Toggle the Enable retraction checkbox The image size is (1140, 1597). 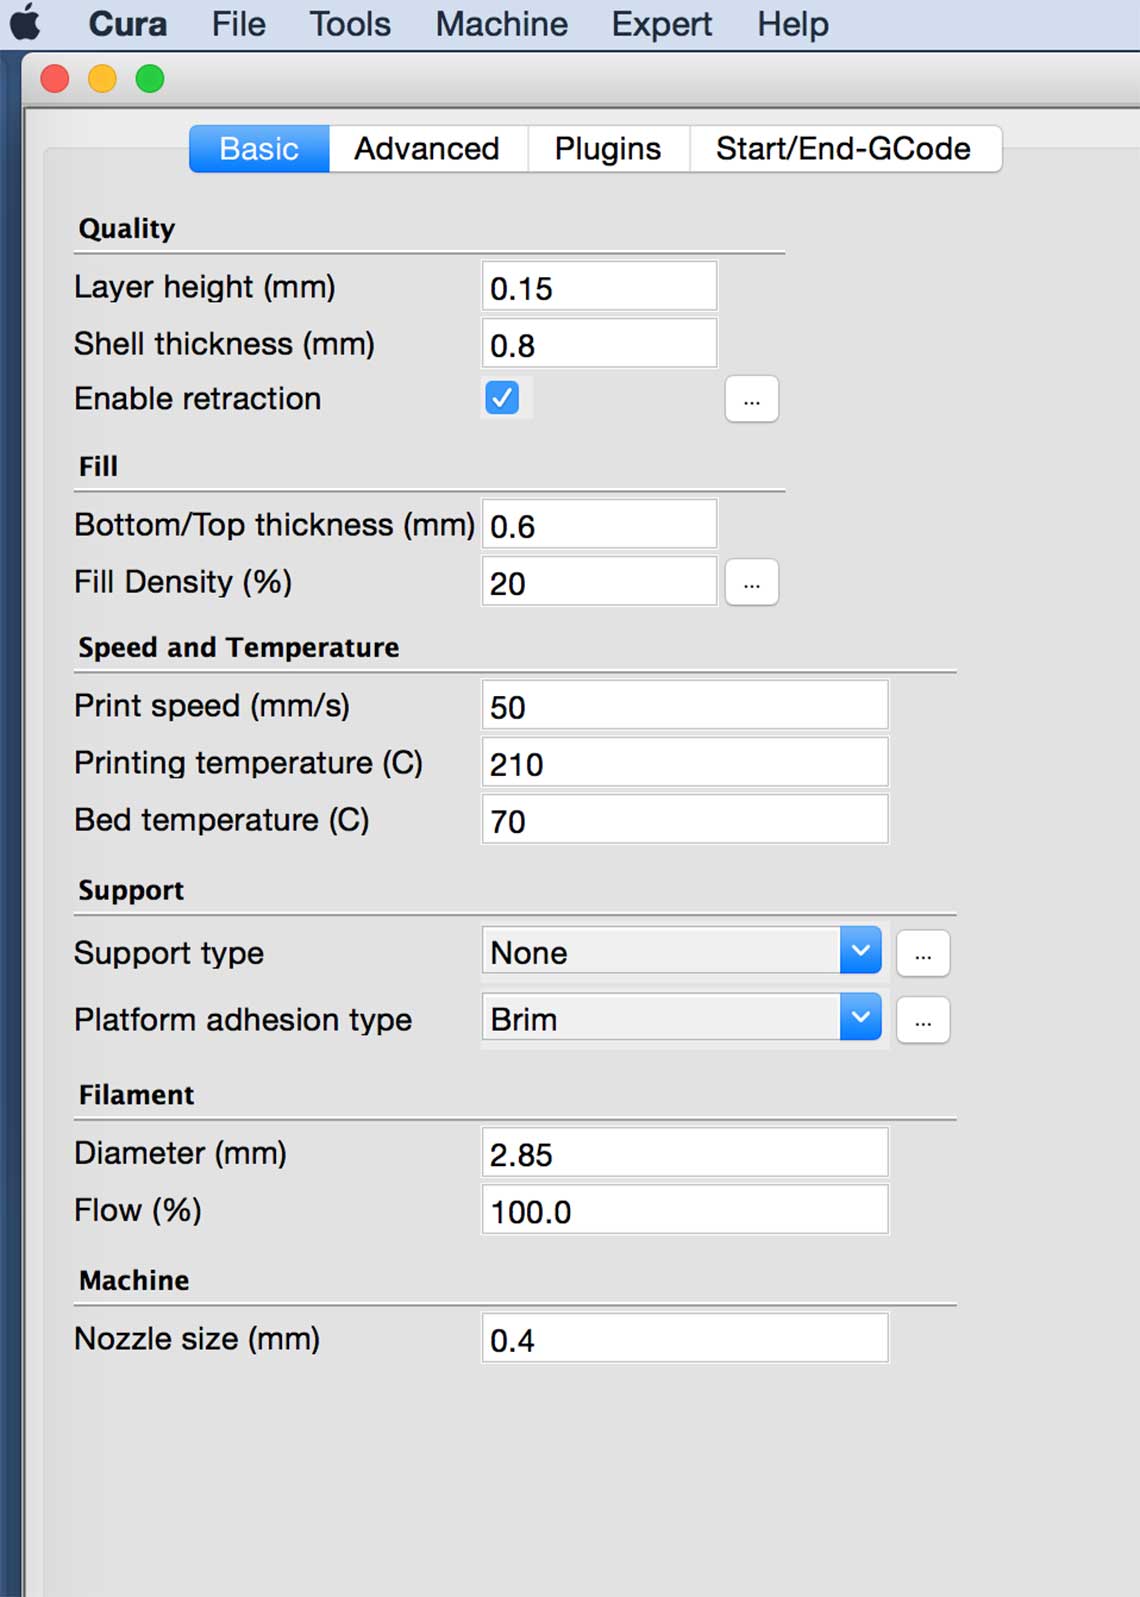click(502, 398)
